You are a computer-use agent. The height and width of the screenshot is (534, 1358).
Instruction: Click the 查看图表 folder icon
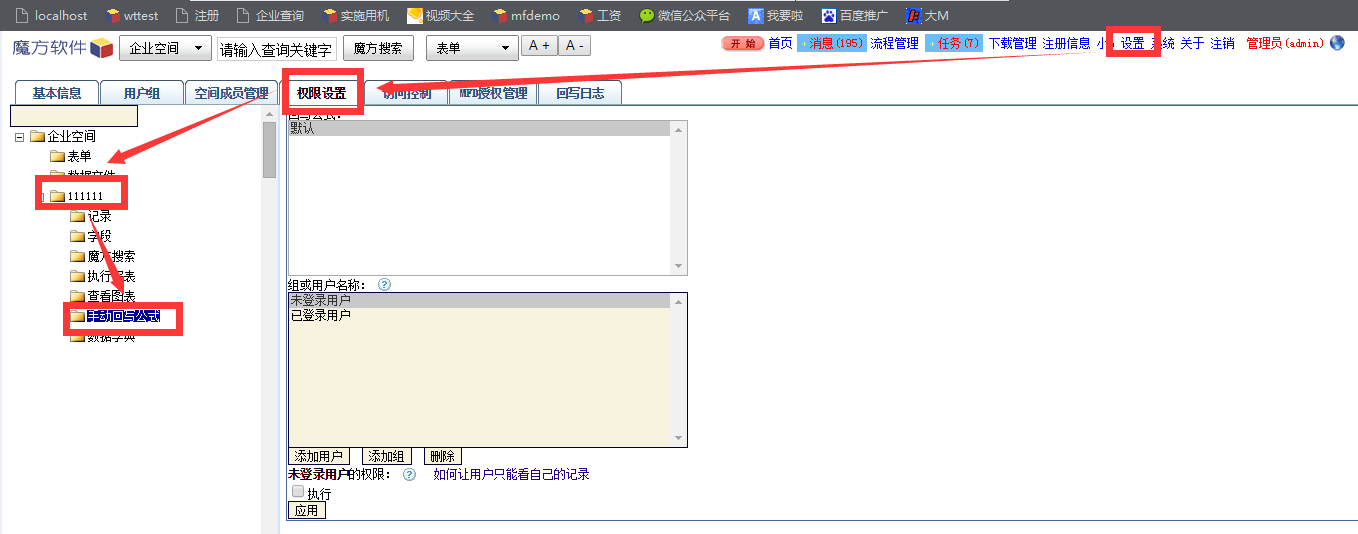pos(77,296)
